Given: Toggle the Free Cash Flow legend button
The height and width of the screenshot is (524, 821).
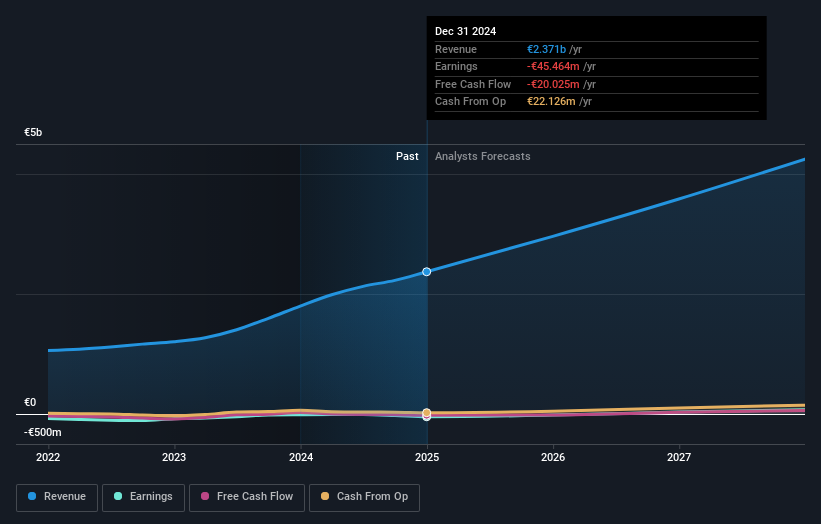Looking at the screenshot, I should pyautogui.click(x=247, y=497).
